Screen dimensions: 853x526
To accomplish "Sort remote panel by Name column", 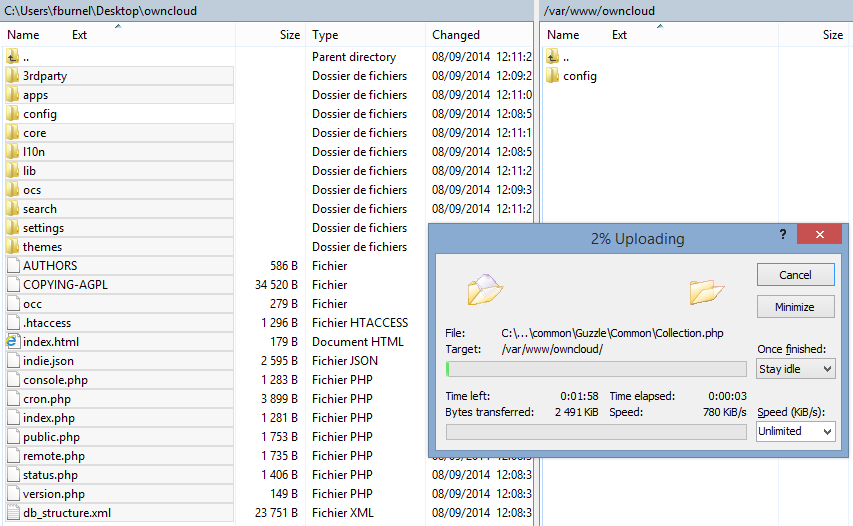I will (x=563, y=35).
